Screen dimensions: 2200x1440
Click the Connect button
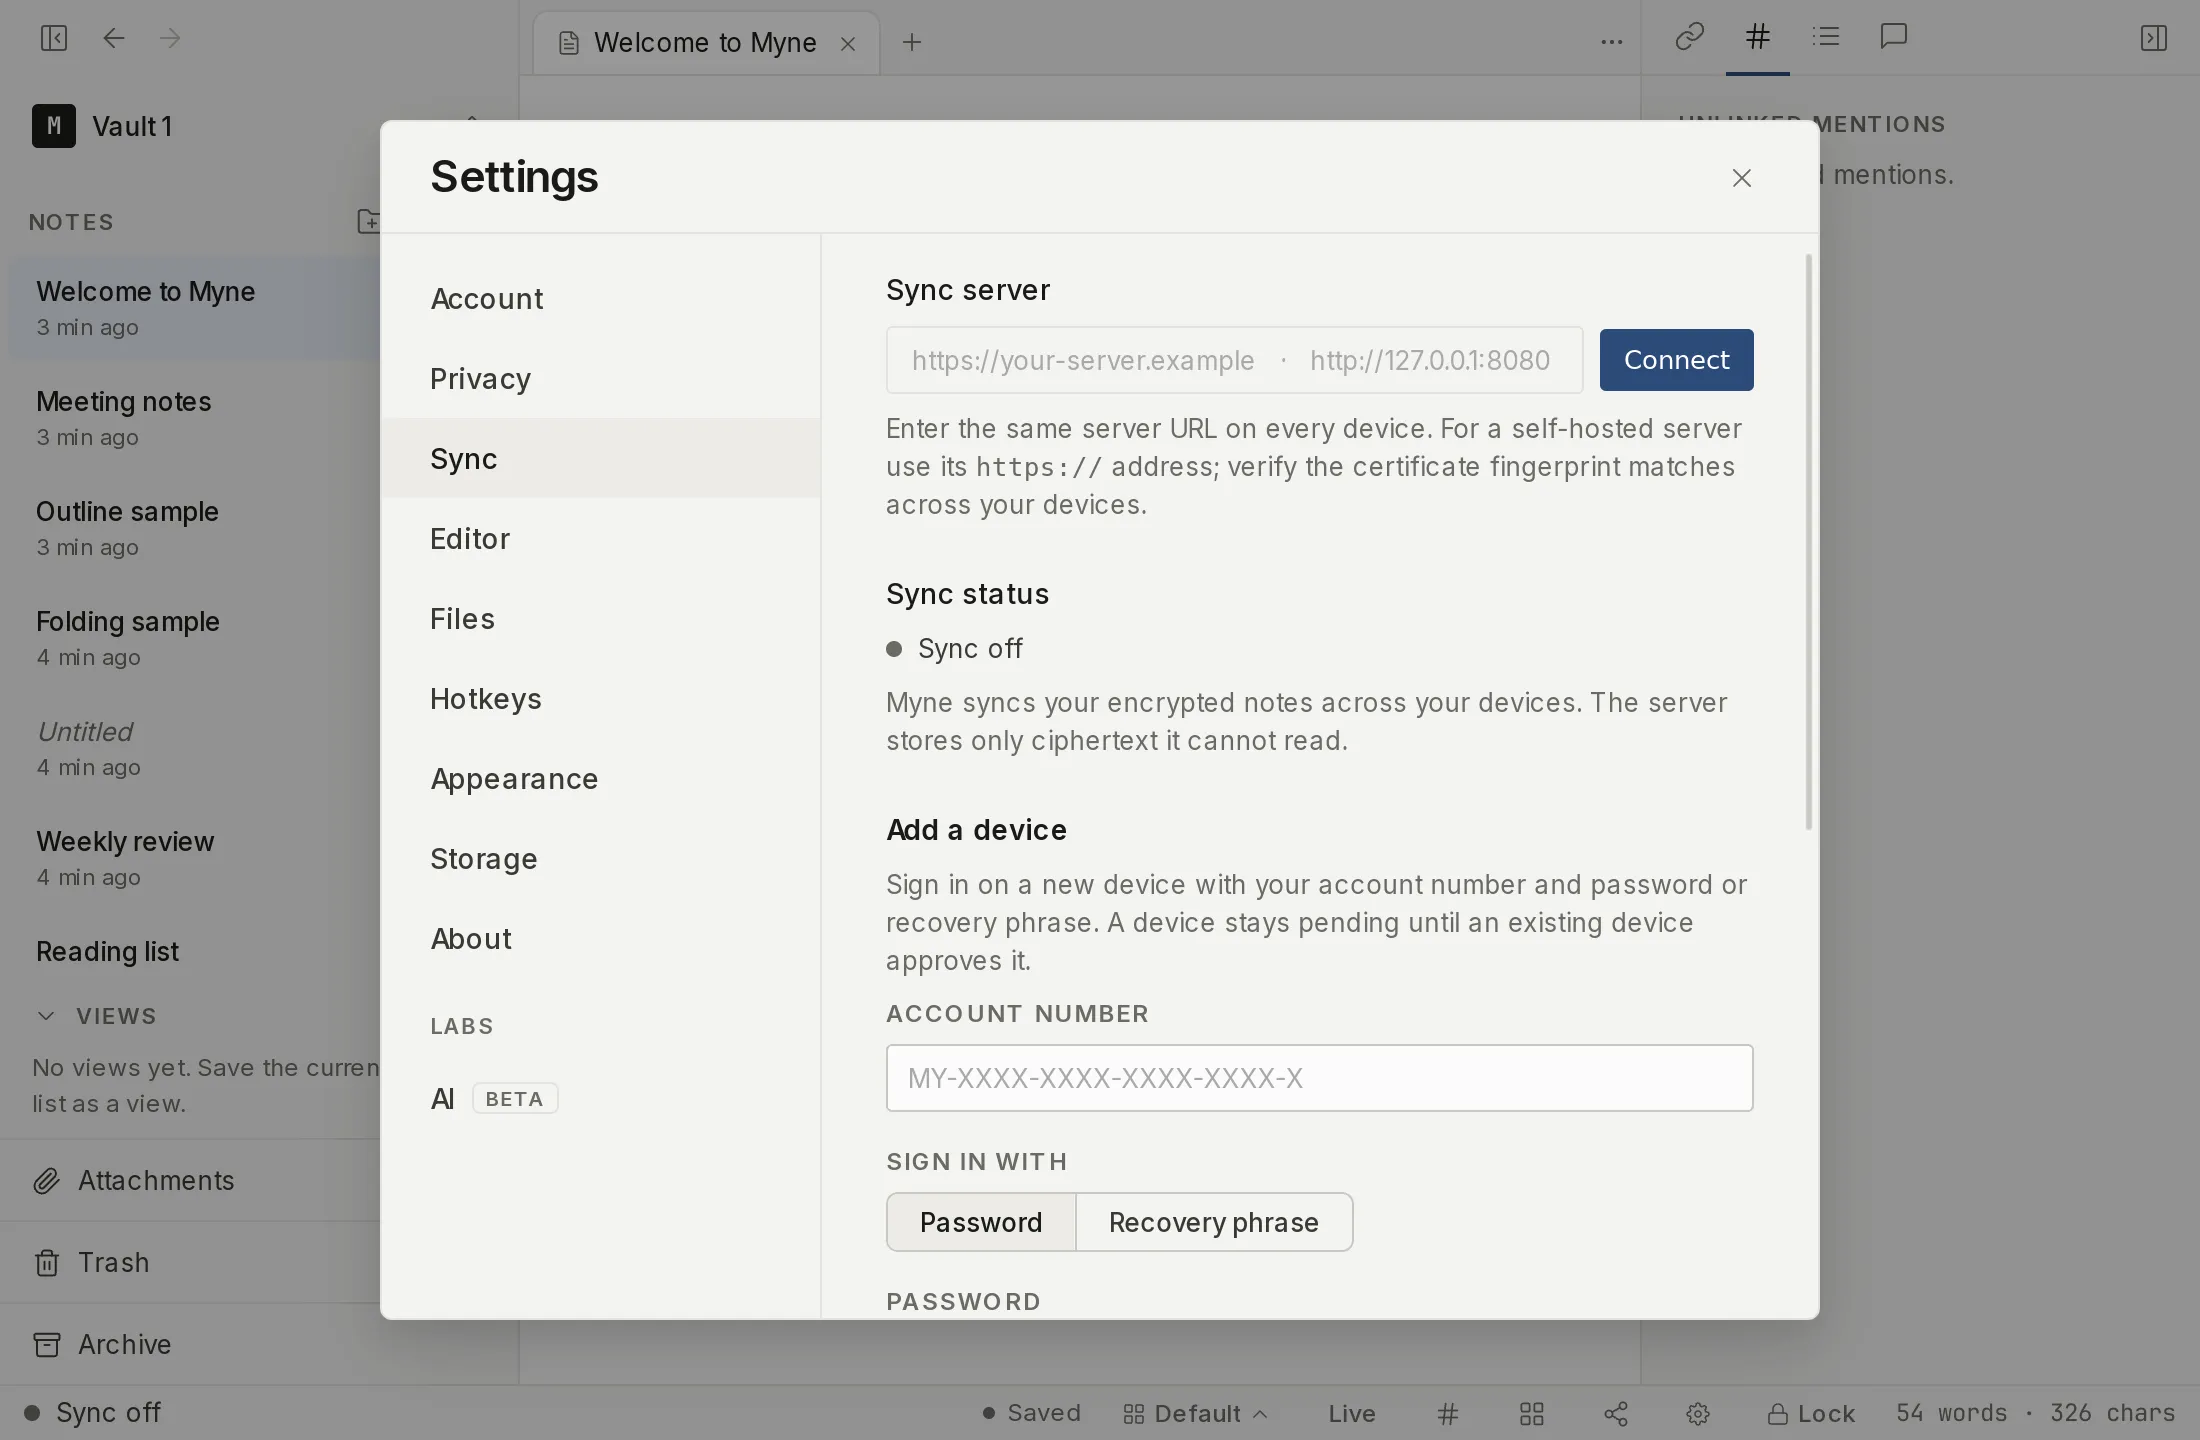(x=1676, y=360)
